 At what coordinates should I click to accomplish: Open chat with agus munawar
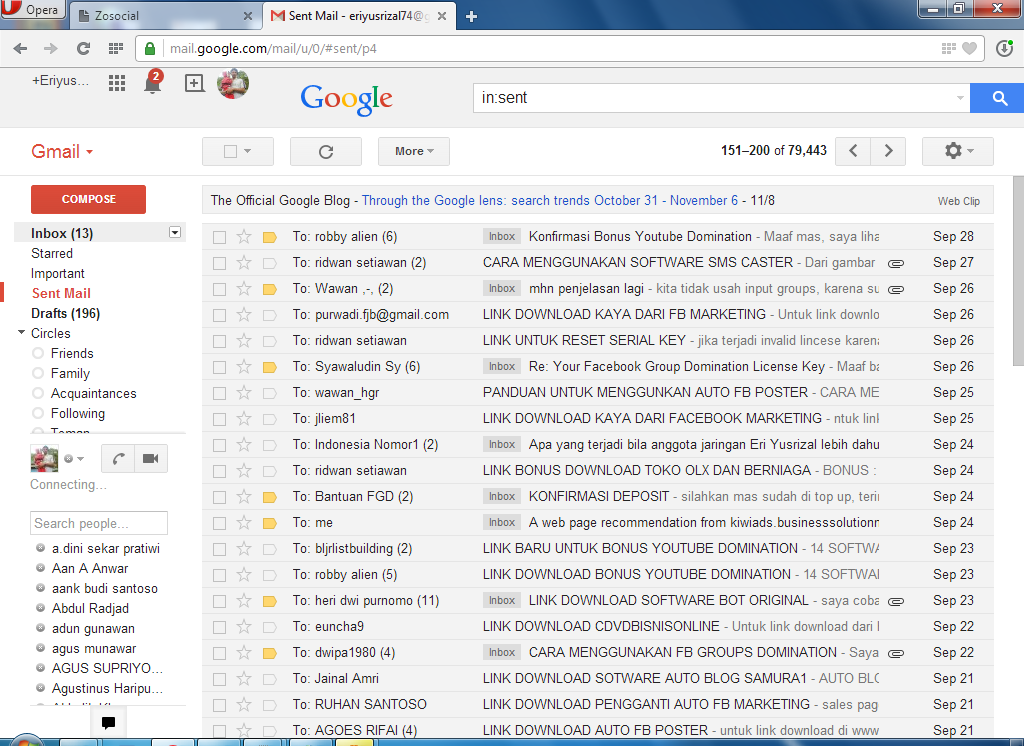tap(94, 649)
